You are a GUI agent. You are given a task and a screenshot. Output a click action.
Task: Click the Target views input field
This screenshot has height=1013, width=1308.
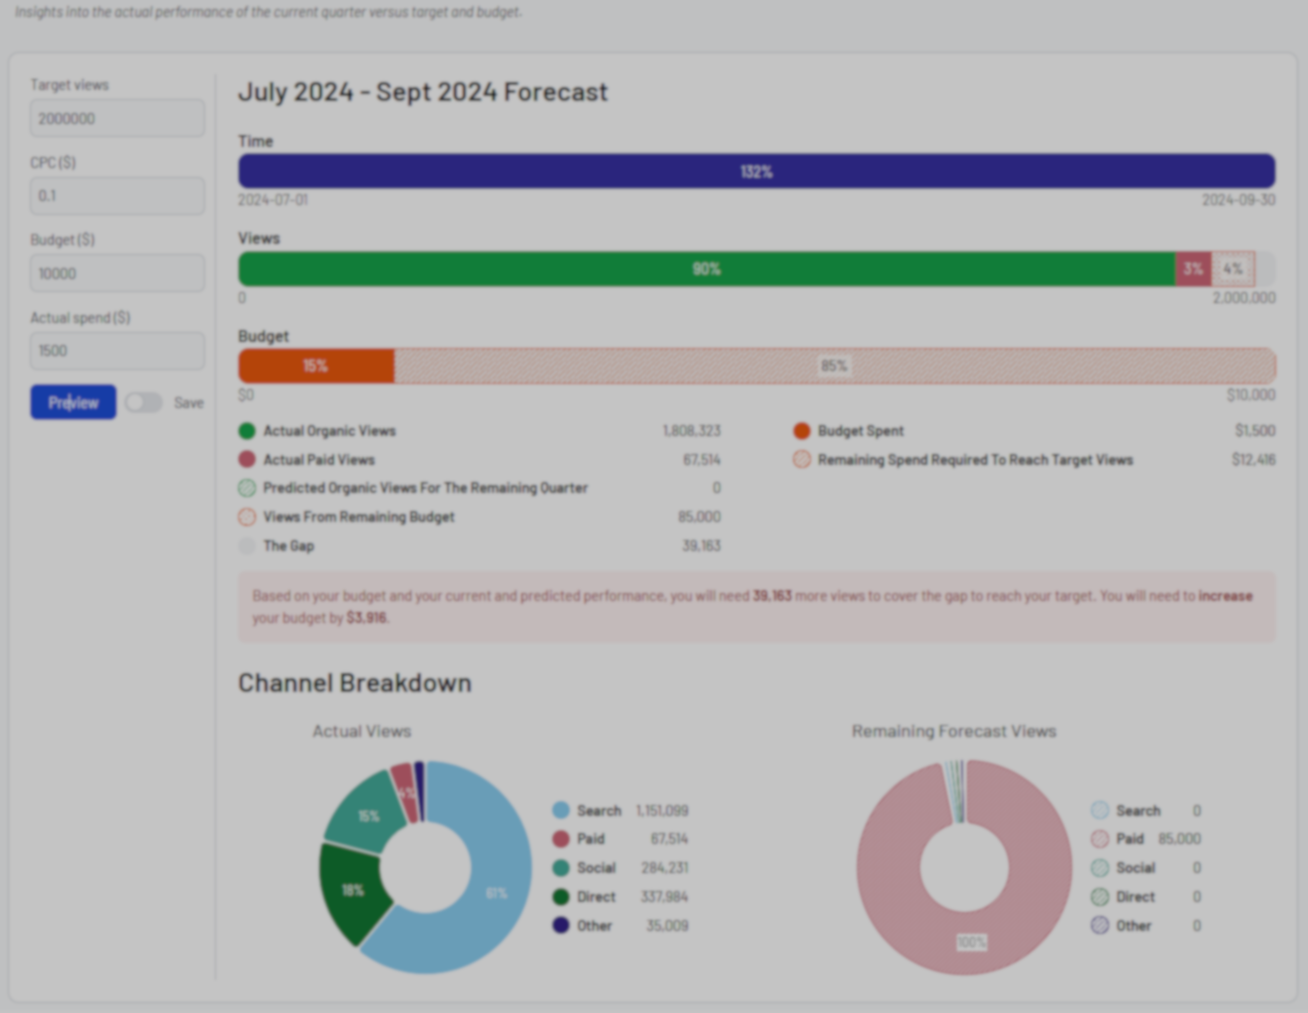(117, 118)
